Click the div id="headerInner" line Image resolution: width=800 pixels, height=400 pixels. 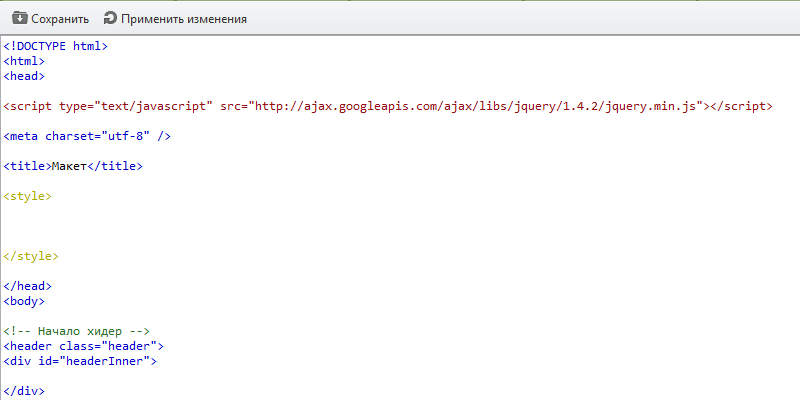click(x=80, y=361)
